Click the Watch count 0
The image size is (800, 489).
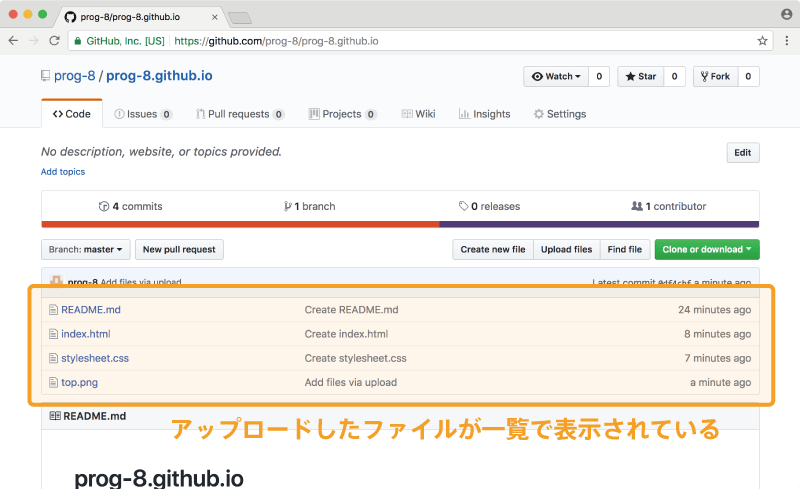tap(599, 77)
